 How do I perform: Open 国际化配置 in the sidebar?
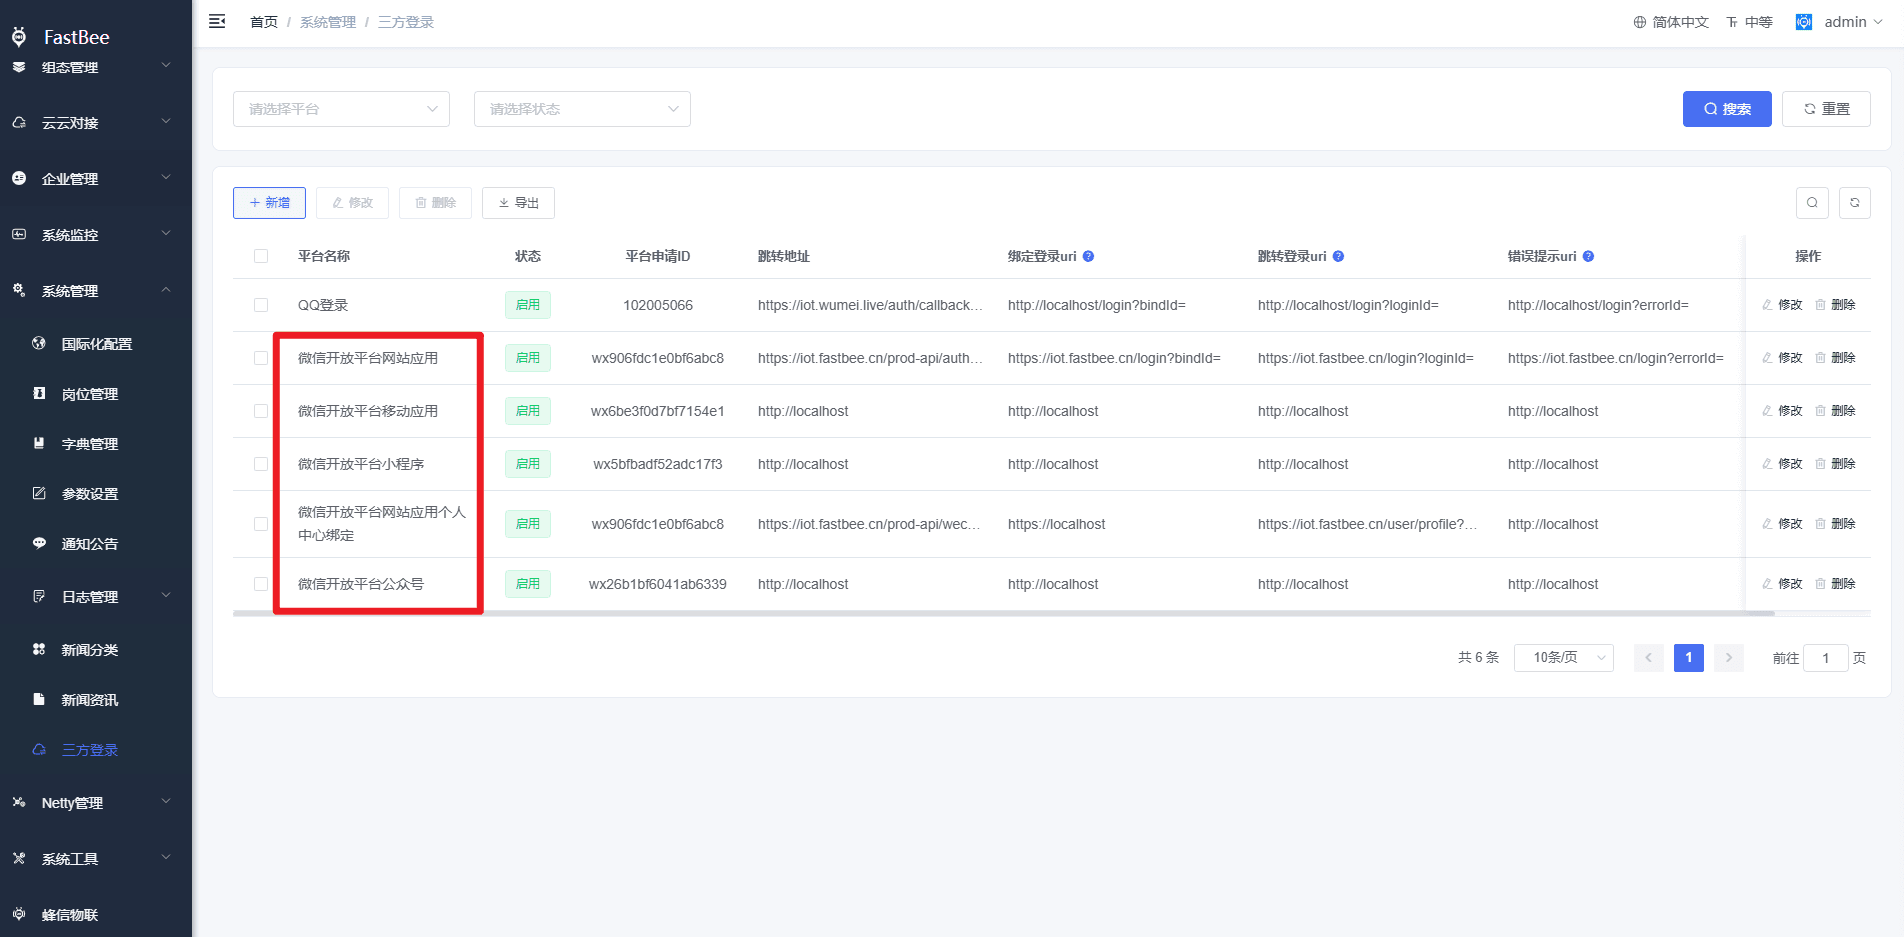coord(96,344)
